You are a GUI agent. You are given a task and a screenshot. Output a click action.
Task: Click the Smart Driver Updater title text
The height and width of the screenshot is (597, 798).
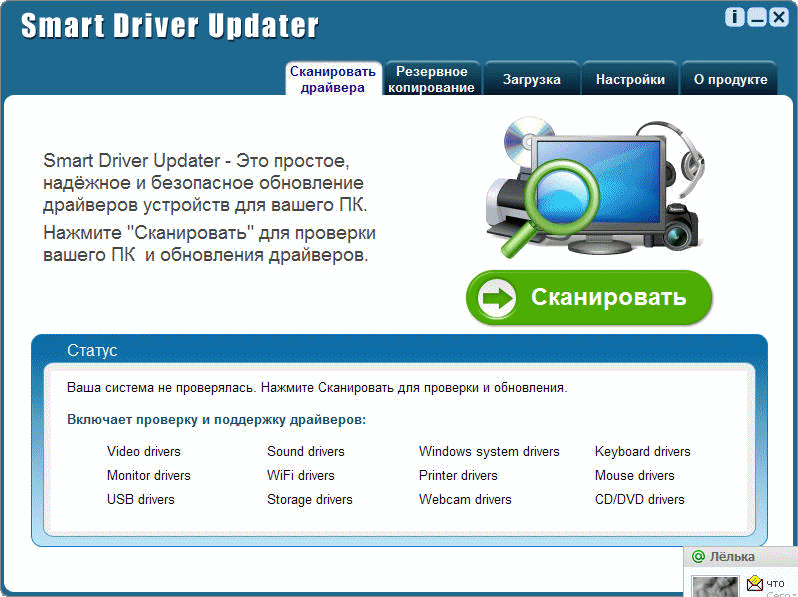click(169, 25)
